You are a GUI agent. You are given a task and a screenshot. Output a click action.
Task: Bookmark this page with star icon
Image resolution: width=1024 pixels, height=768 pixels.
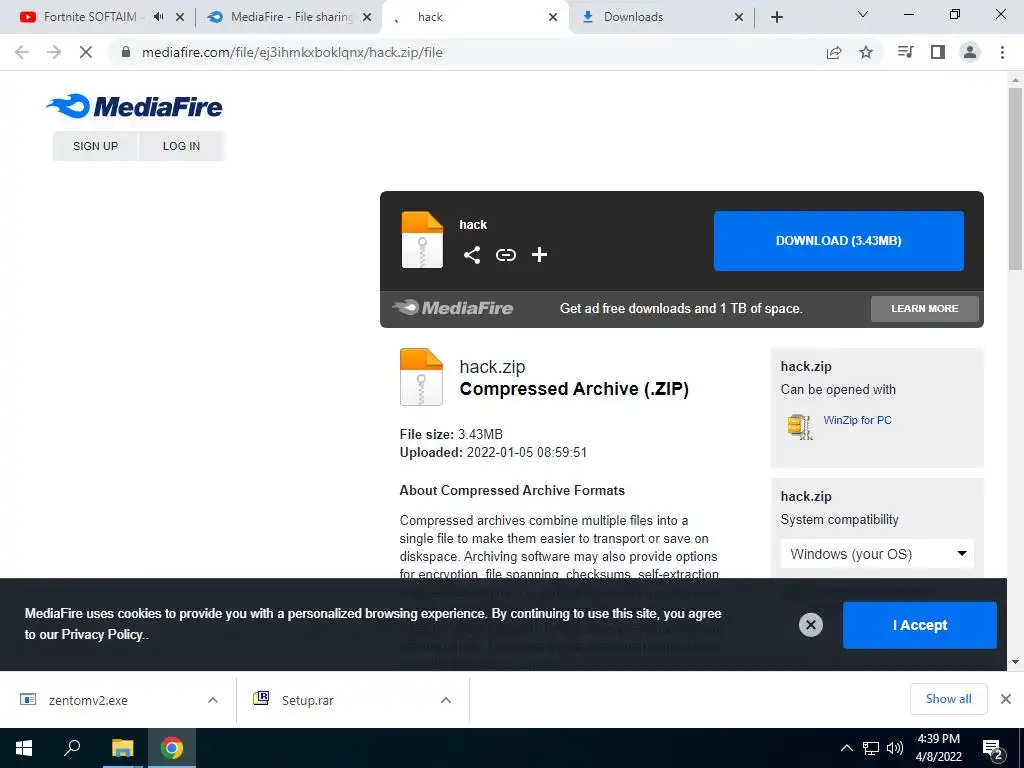tap(866, 52)
